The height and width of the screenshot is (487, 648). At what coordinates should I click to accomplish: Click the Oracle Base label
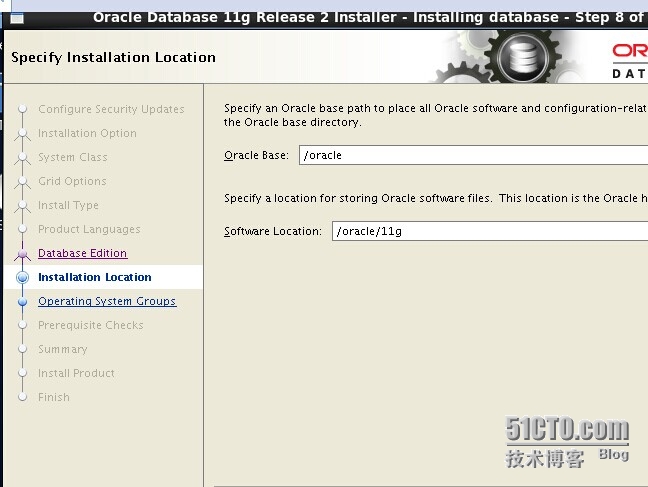pos(256,155)
